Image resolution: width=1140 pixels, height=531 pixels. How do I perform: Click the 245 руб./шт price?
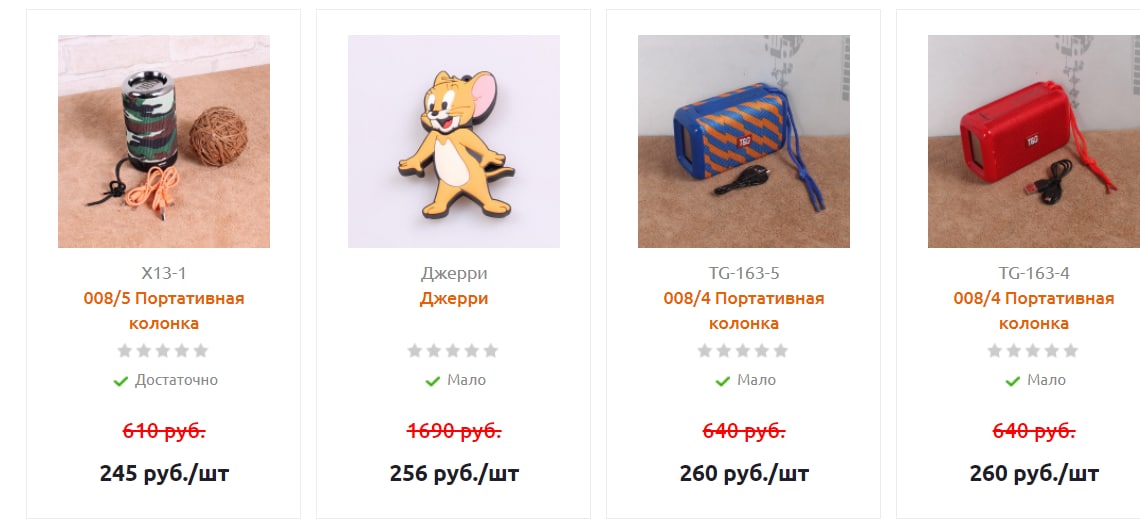pos(164,474)
